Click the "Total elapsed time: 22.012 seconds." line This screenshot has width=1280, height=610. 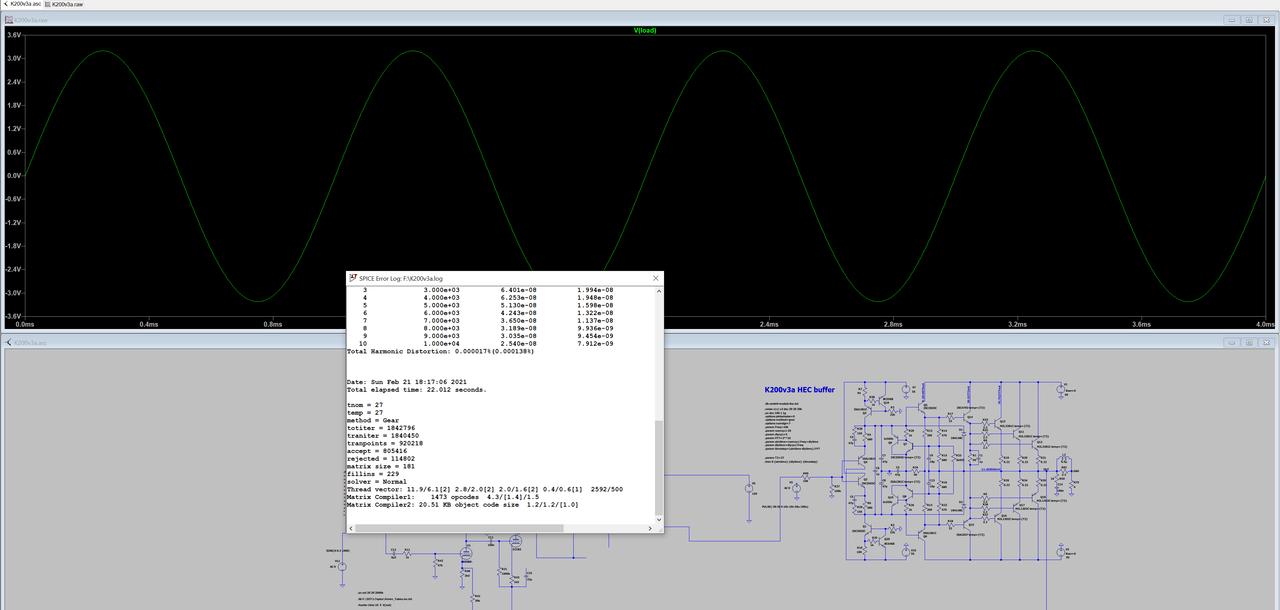pos(416,390)
